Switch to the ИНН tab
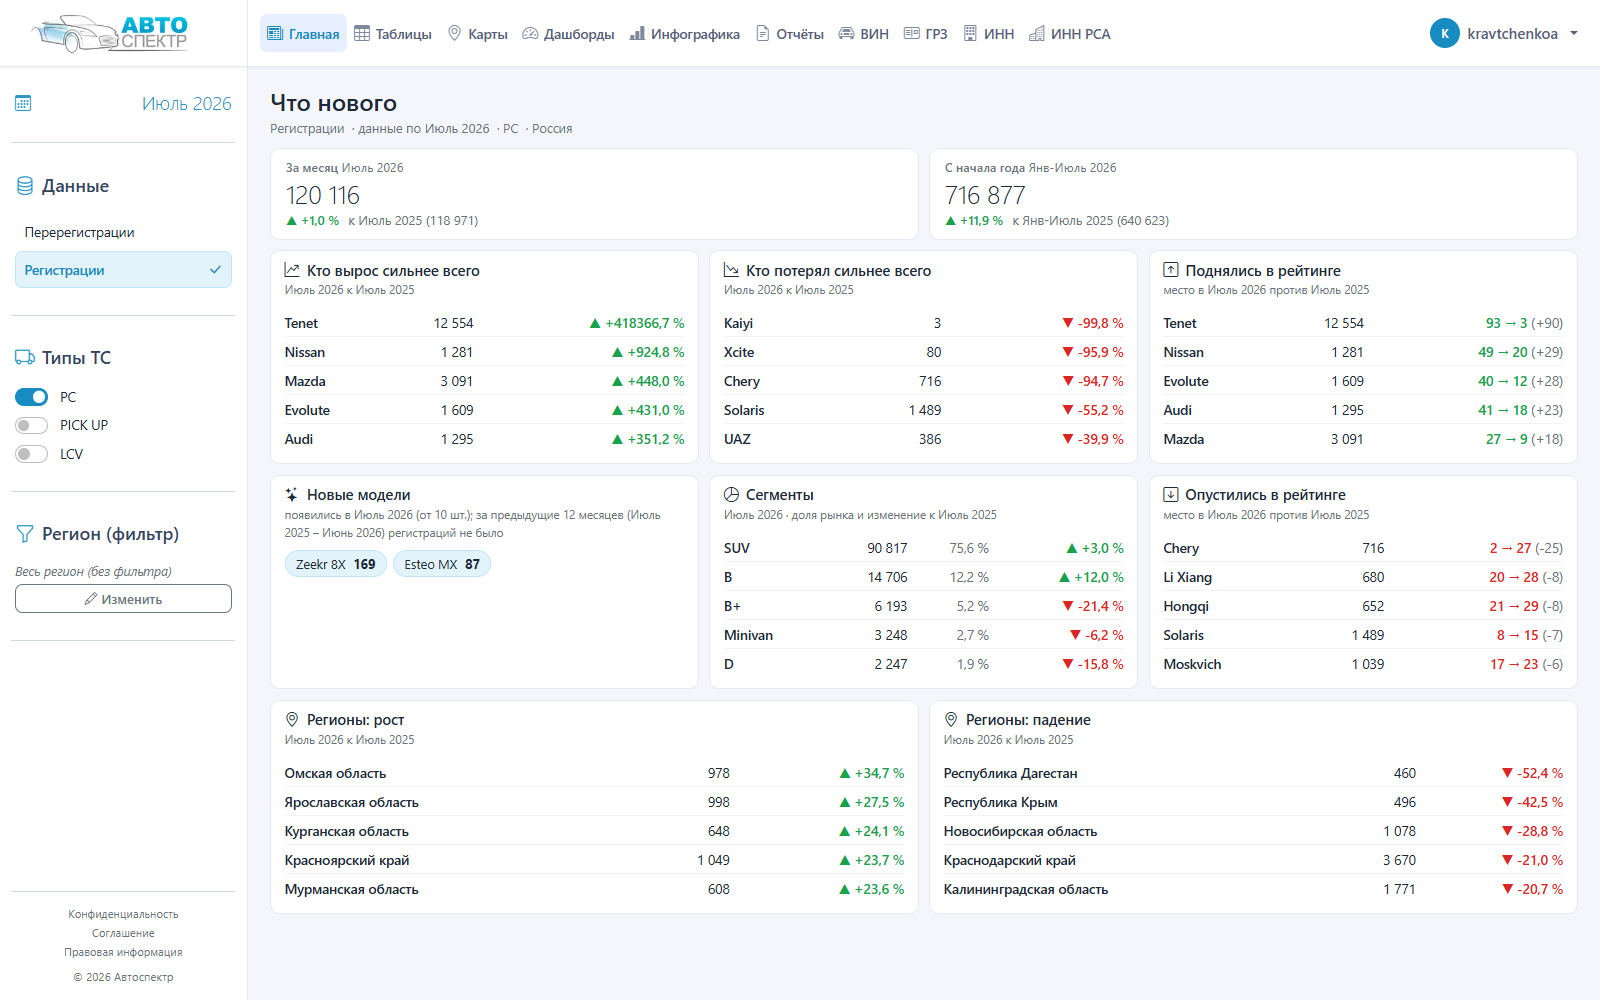The width and height of the screenshot is (1600, 1000). tap(988, 33)
